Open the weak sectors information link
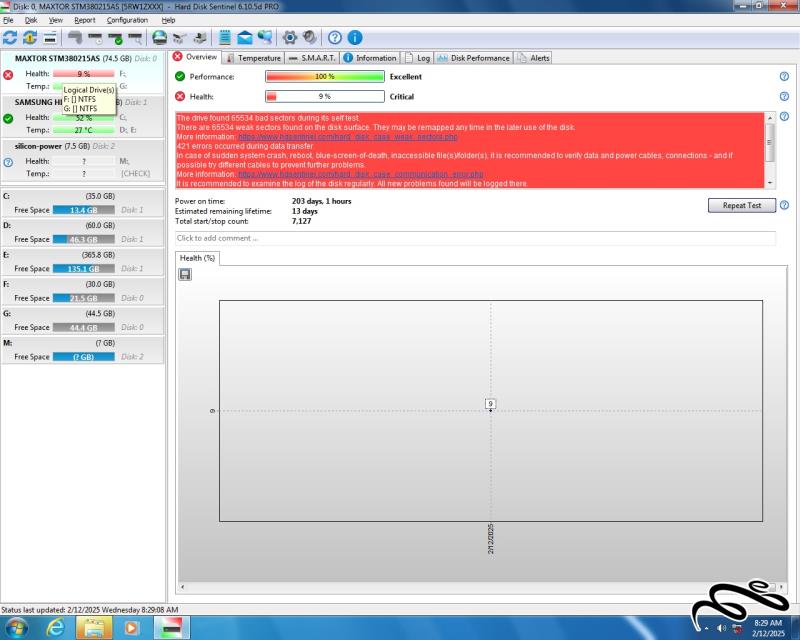This screenshot has height=640, width=800. pyautogui.click(x=348, y=137)
